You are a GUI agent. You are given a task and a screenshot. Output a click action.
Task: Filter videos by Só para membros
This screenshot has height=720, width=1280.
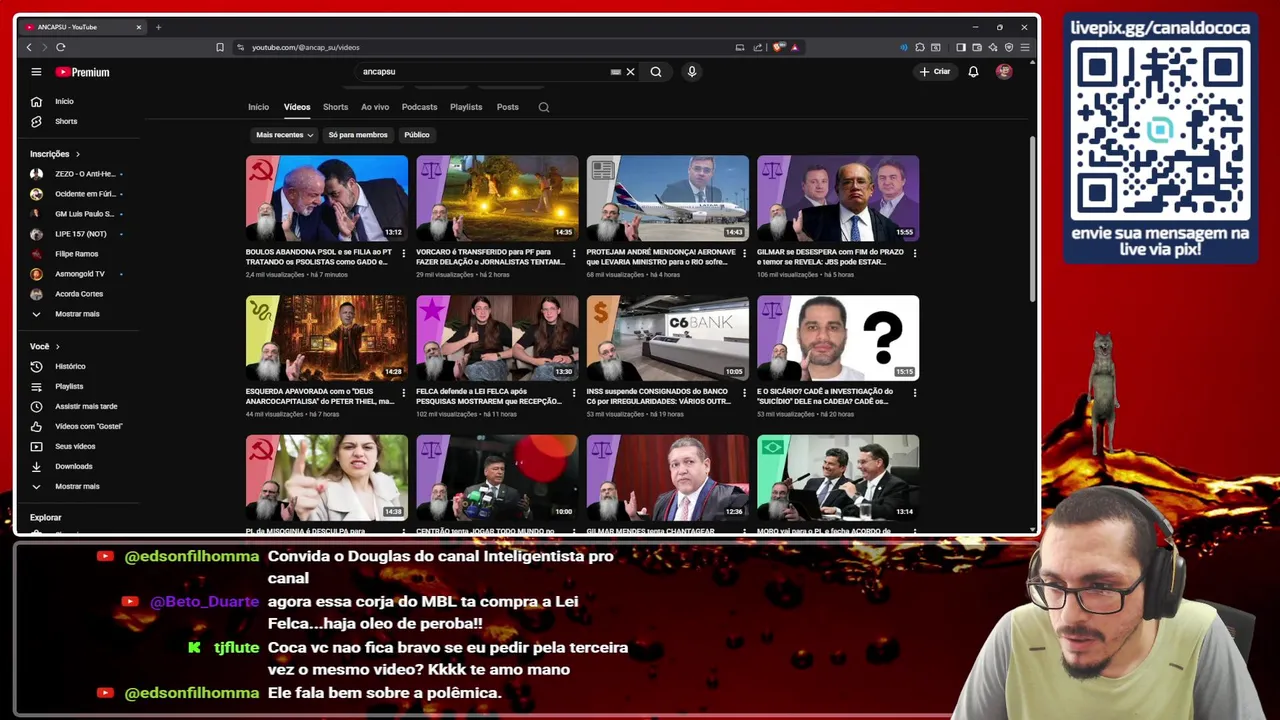[358, 135]
